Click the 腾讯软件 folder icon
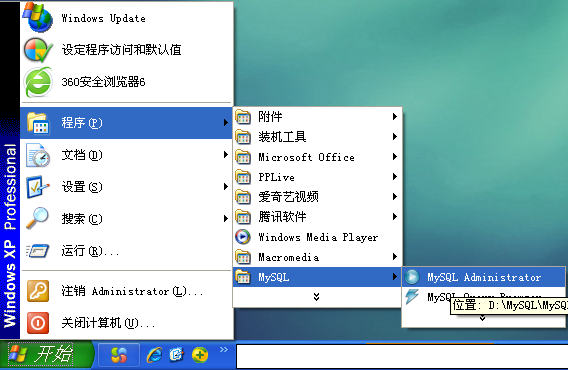 (x=243, y=217)
